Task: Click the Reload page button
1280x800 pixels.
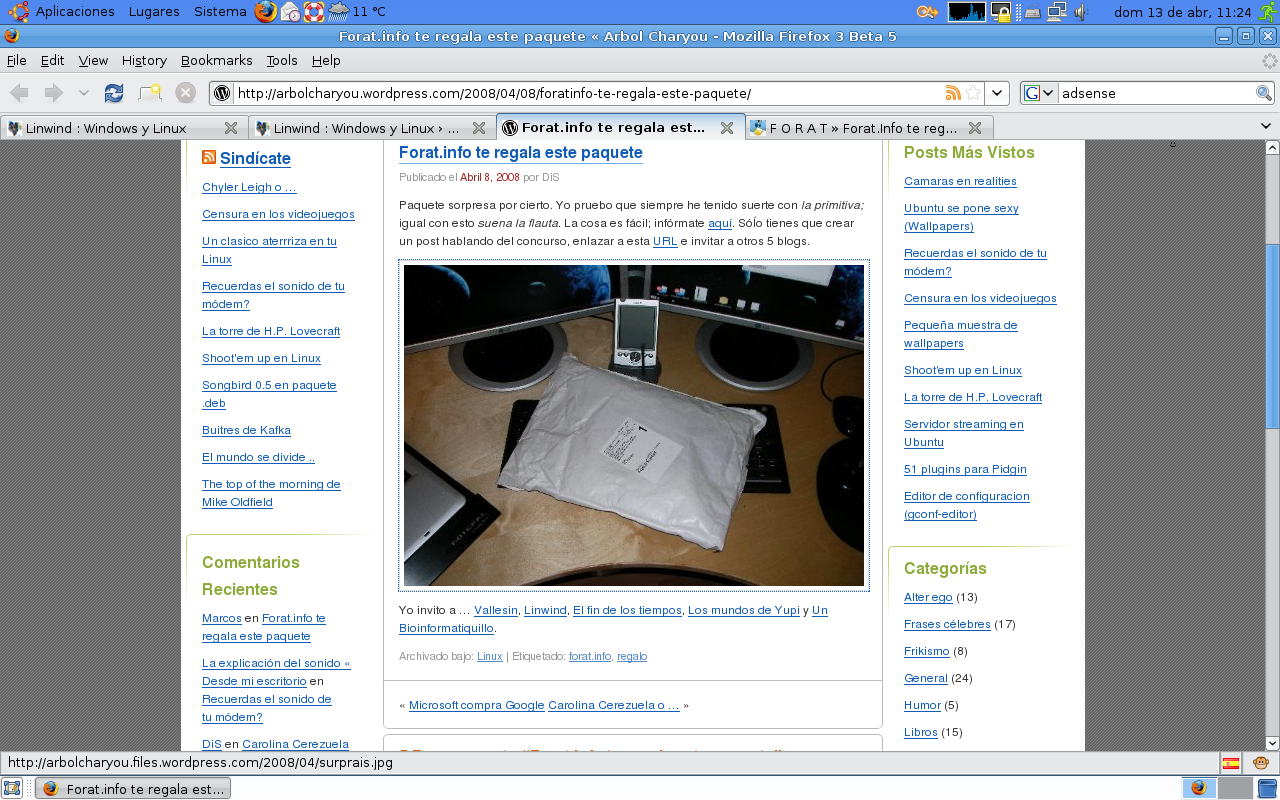Action: click(x=114, y=93)
